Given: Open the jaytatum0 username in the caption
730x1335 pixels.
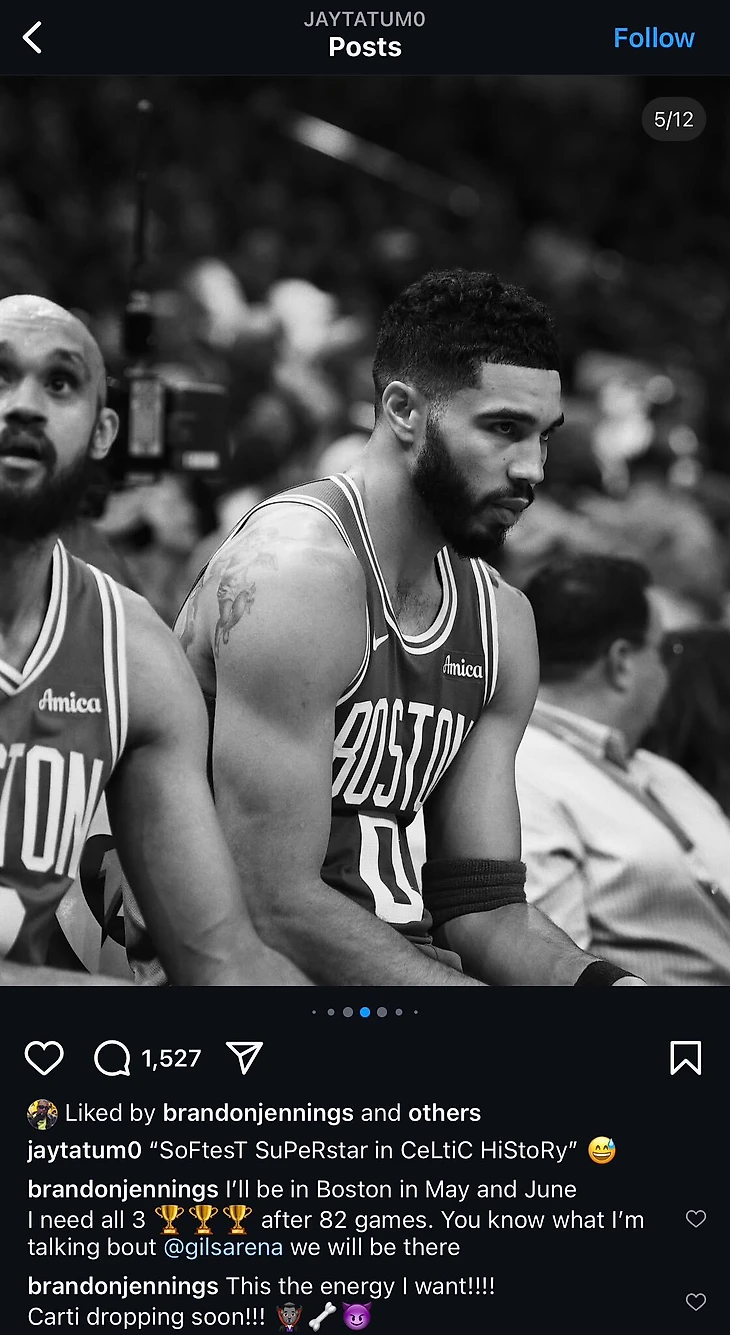Looking at the screenshot, I should click(x=85, y=1151).
